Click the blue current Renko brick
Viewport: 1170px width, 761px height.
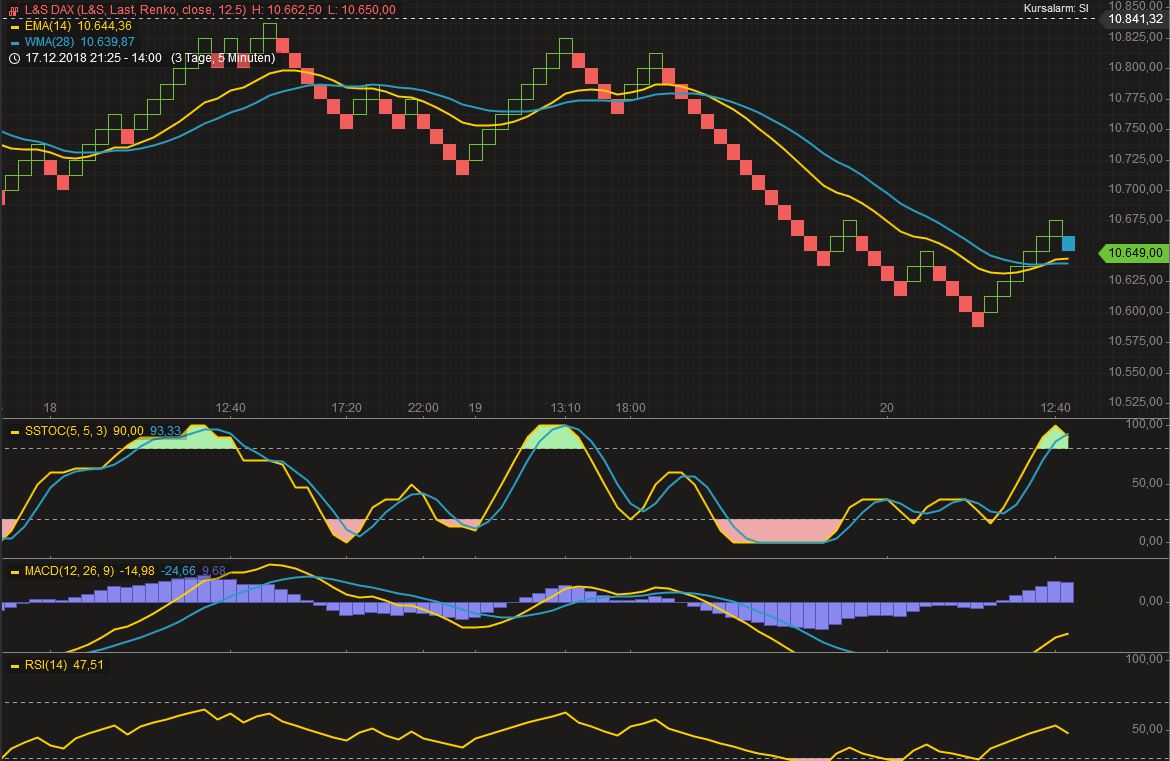tap(1069, 243)
